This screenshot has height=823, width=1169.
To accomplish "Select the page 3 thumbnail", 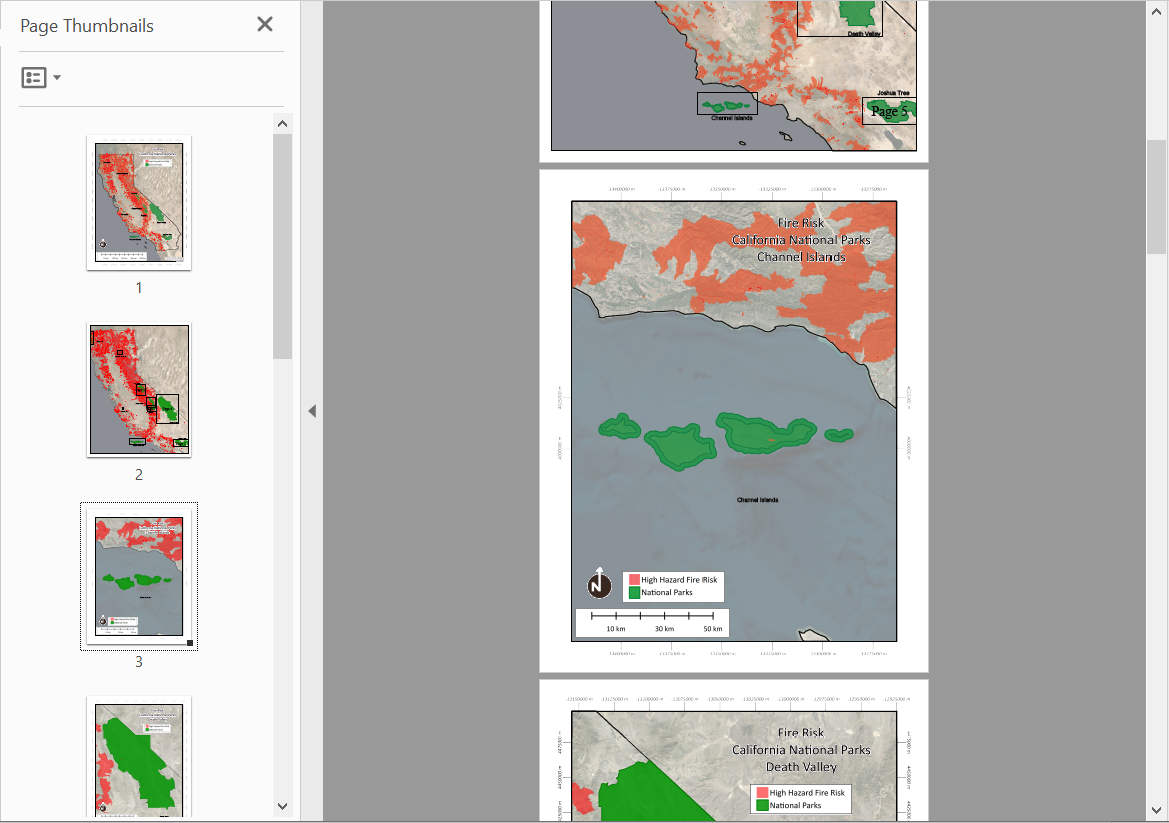I will pos(139,576).
